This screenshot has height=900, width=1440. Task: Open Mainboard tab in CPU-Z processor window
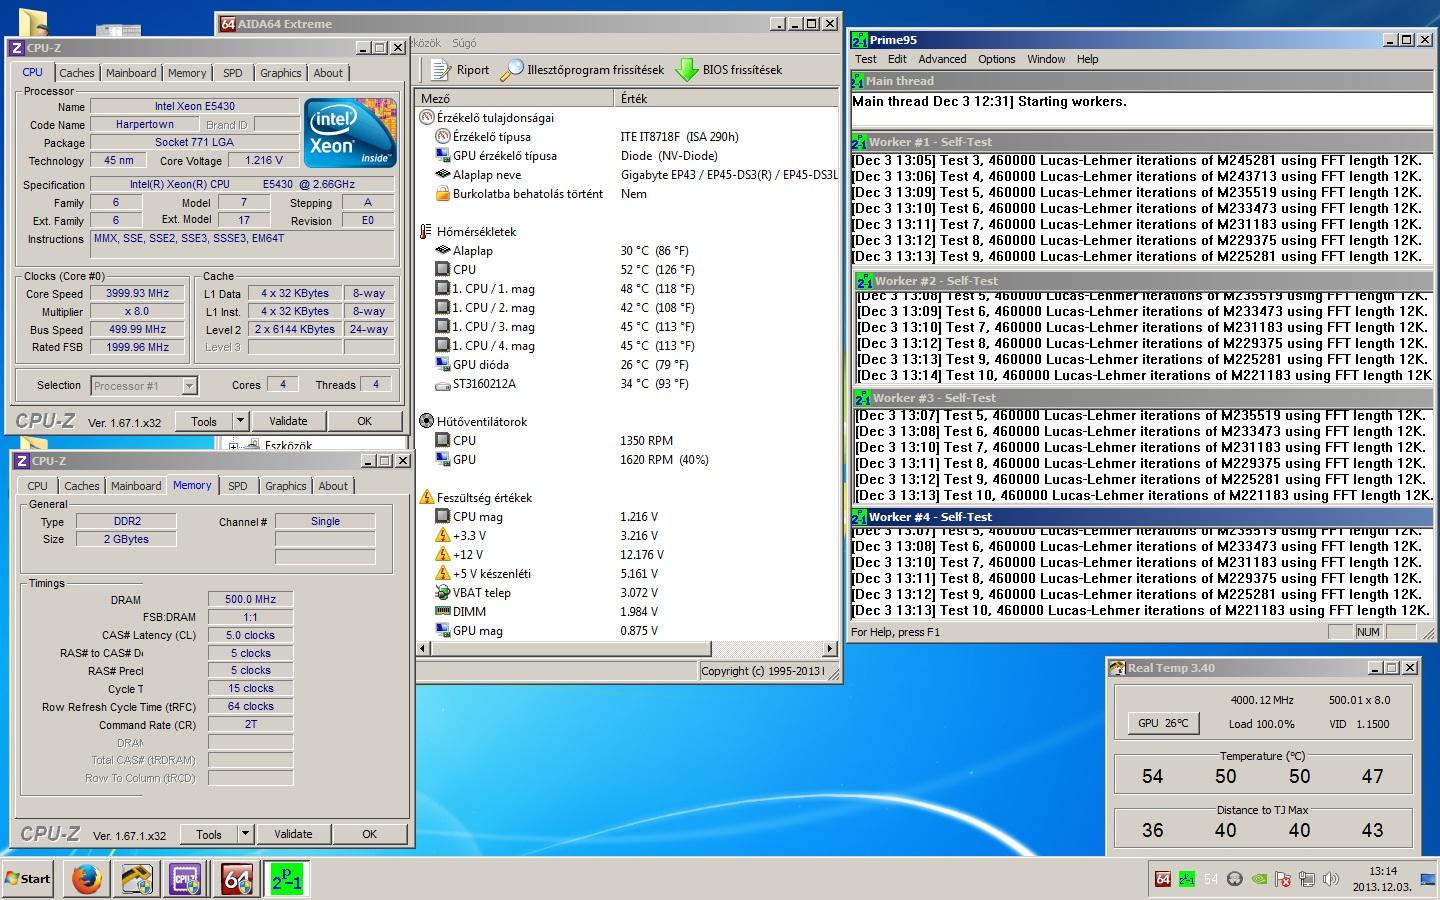coord(131,73)
